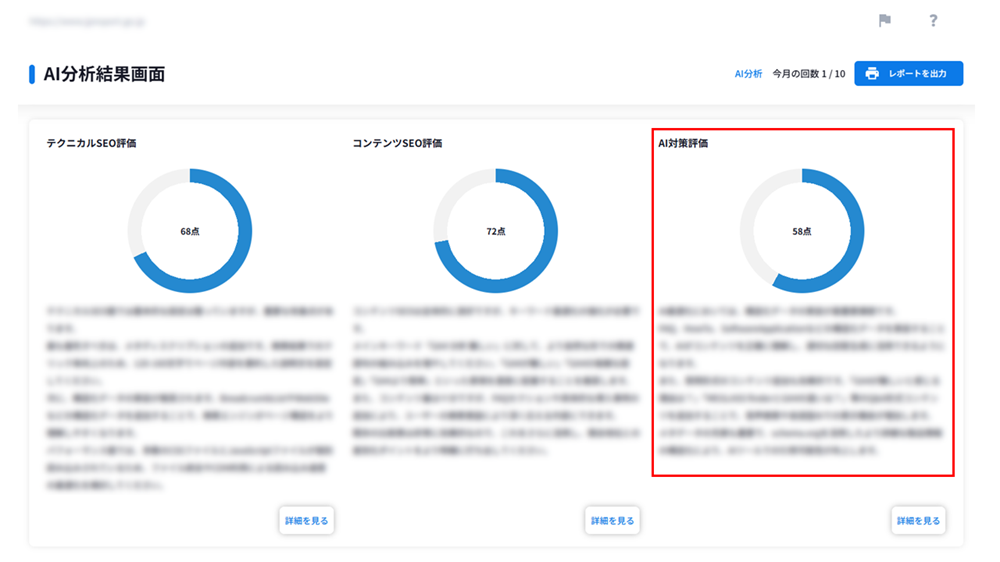Viewport: 1000px width, 562px height.
Task: Open the AI分析 link
Action: tap(748, 74)
